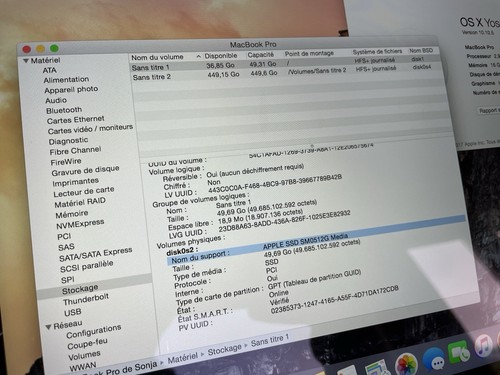Select Bluetooth in the sidebar
The width and height of the screenshot is (500, 375).
point(64,110)
